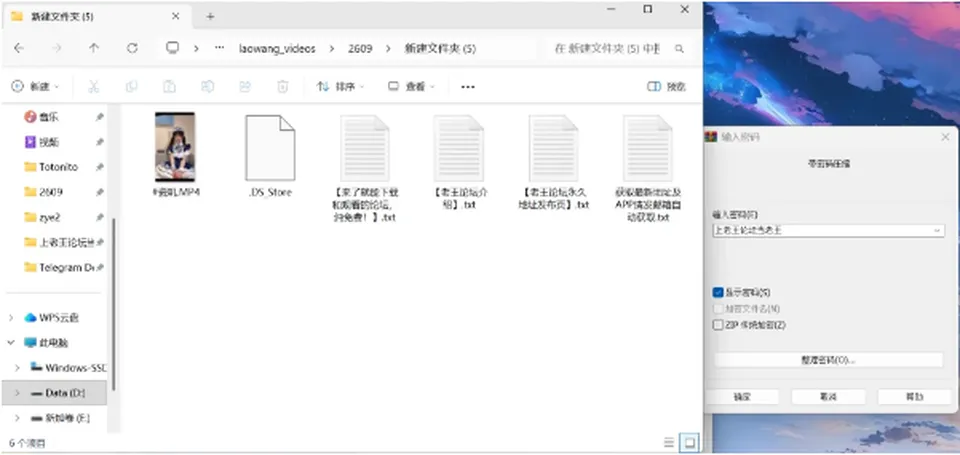Expand the WPS云盘 tree node
Image resolution: width=960 pixels, height=455 pixels.
point(11,318)
